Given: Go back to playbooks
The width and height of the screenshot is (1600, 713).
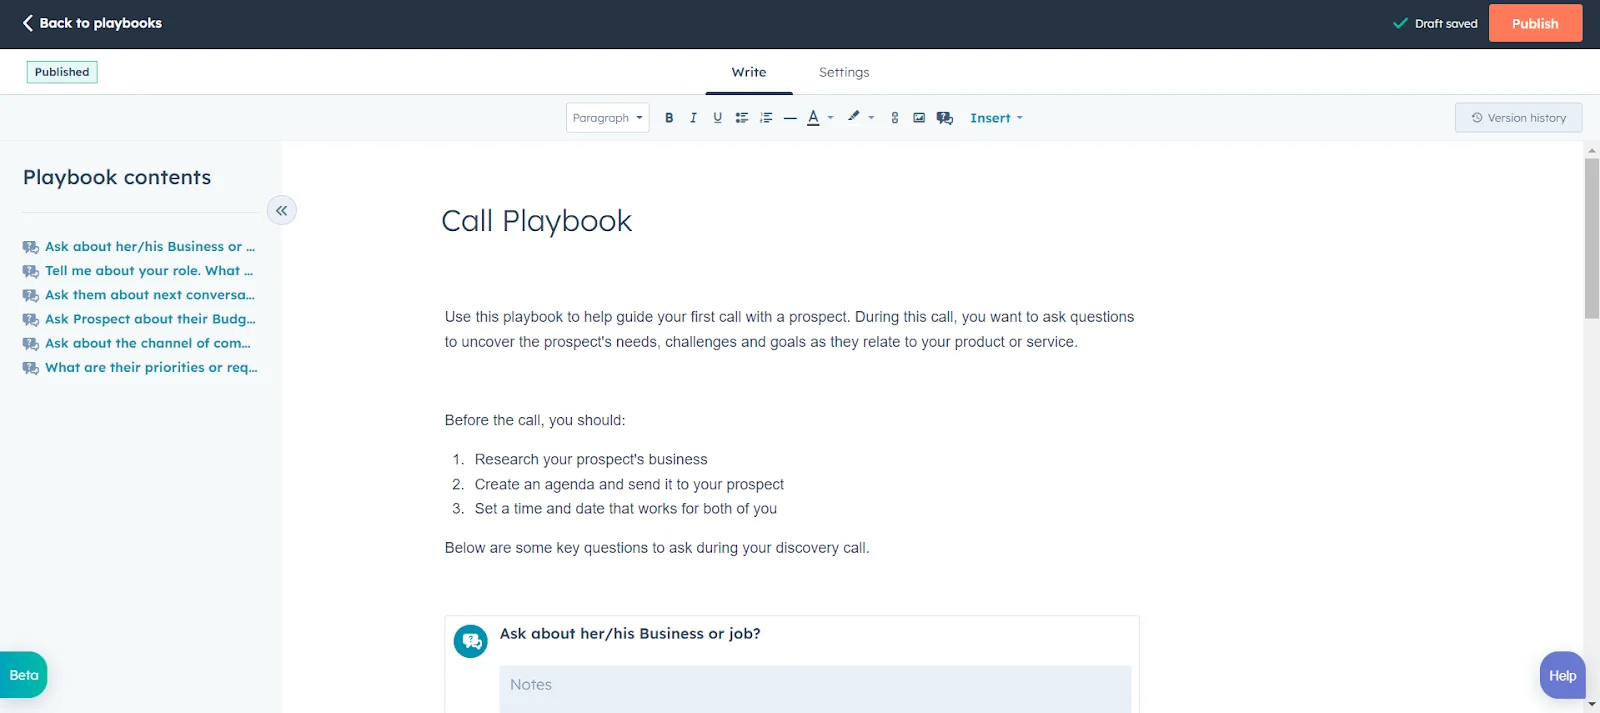Looking at the screenshot, I should [92, 23].
